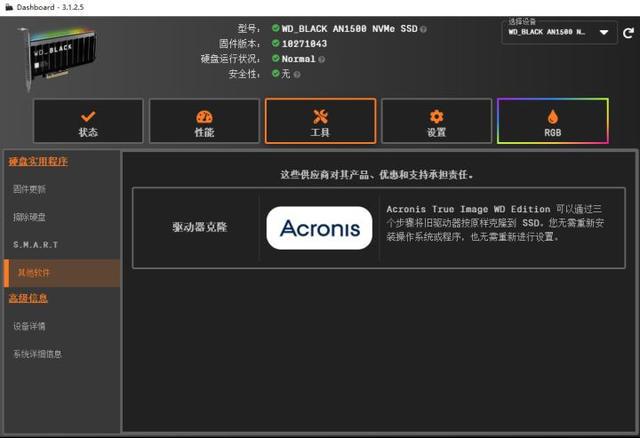Click the info icon next to model name
The height and width of the screenshot is (438, 640).
(424, 29)
